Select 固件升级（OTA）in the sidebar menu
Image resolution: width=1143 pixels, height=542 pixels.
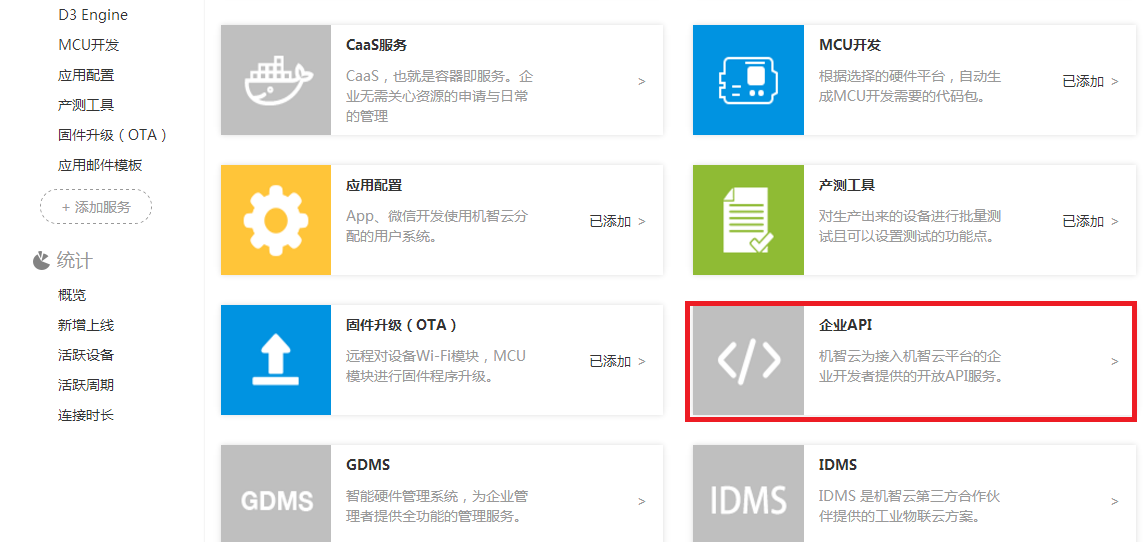[x=113, y=135]
